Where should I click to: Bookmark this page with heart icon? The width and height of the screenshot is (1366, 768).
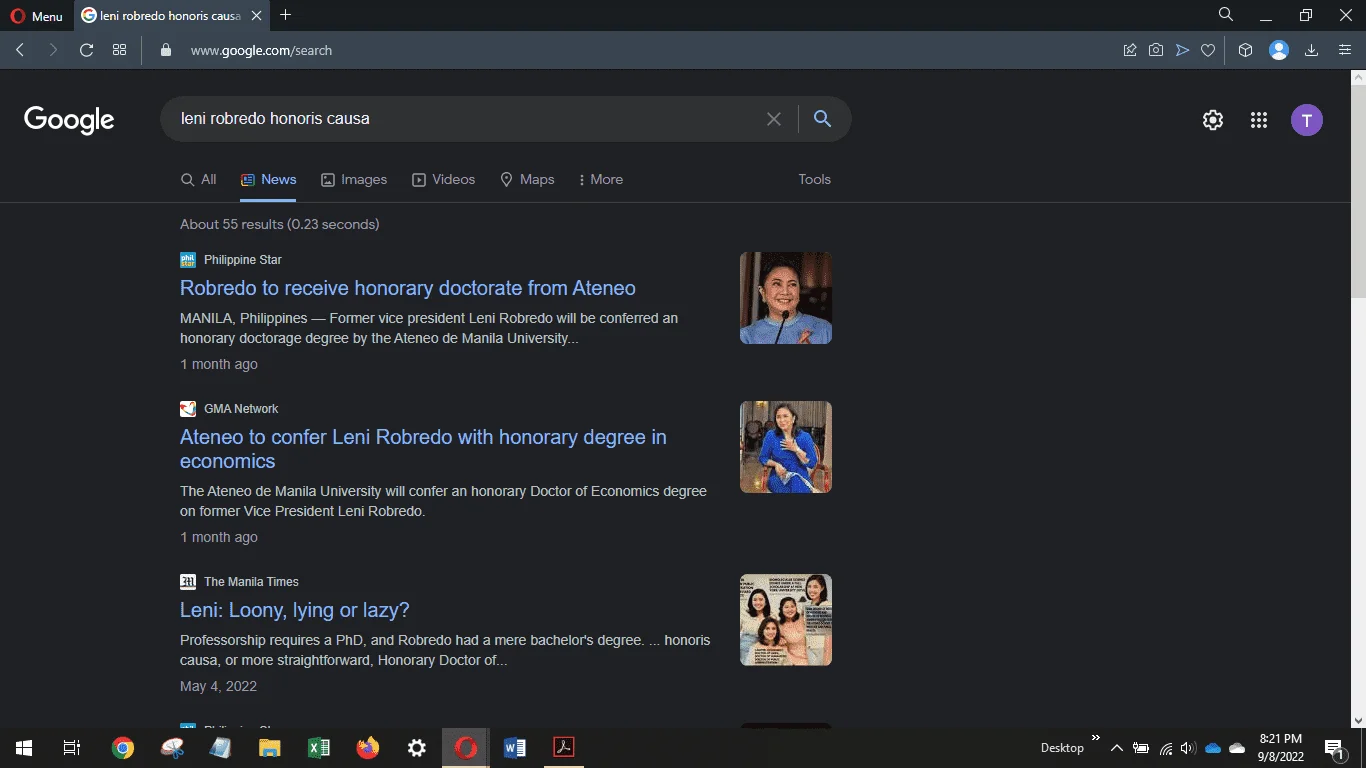point(1208,50)
